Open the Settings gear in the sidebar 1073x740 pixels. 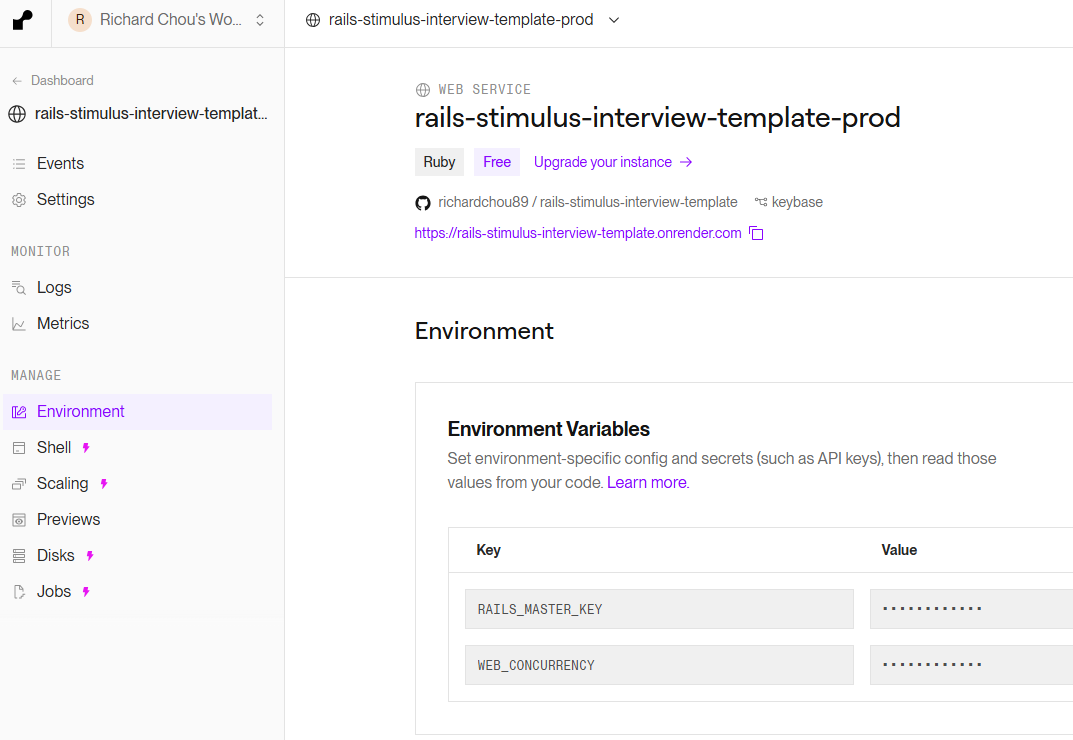(17, 199)
